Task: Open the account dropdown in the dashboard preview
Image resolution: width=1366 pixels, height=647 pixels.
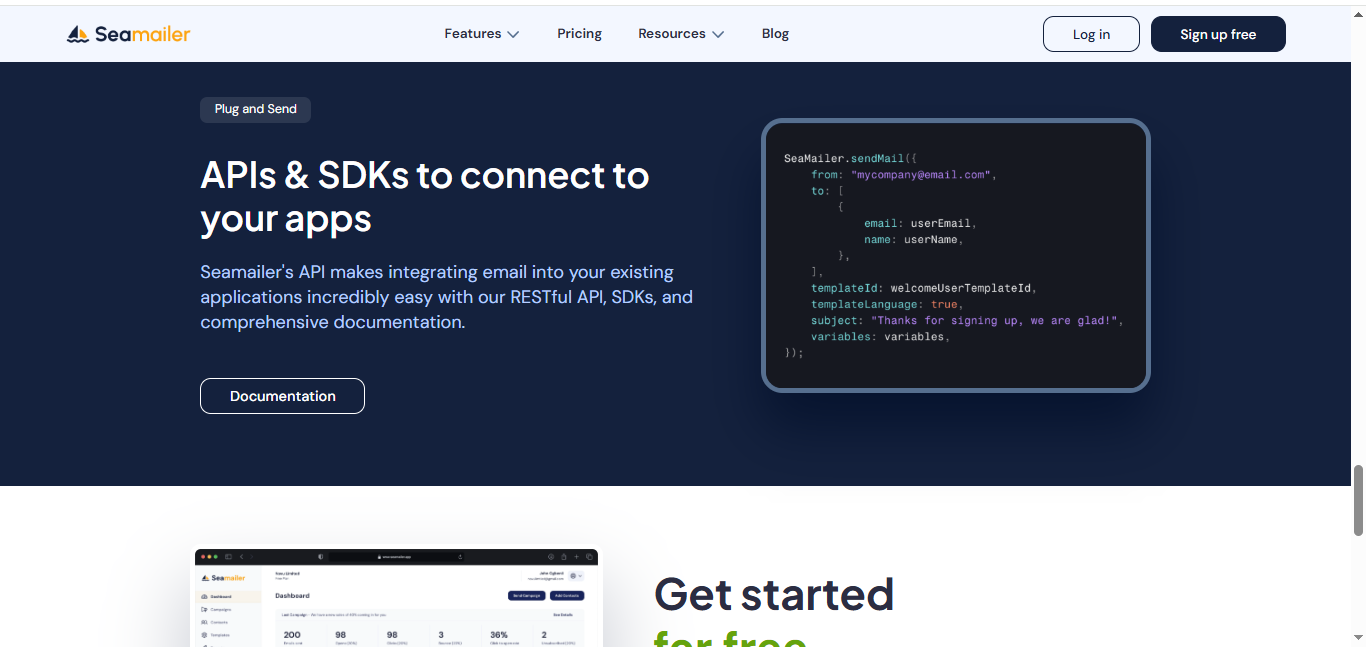Action: [x=576, y=576]
